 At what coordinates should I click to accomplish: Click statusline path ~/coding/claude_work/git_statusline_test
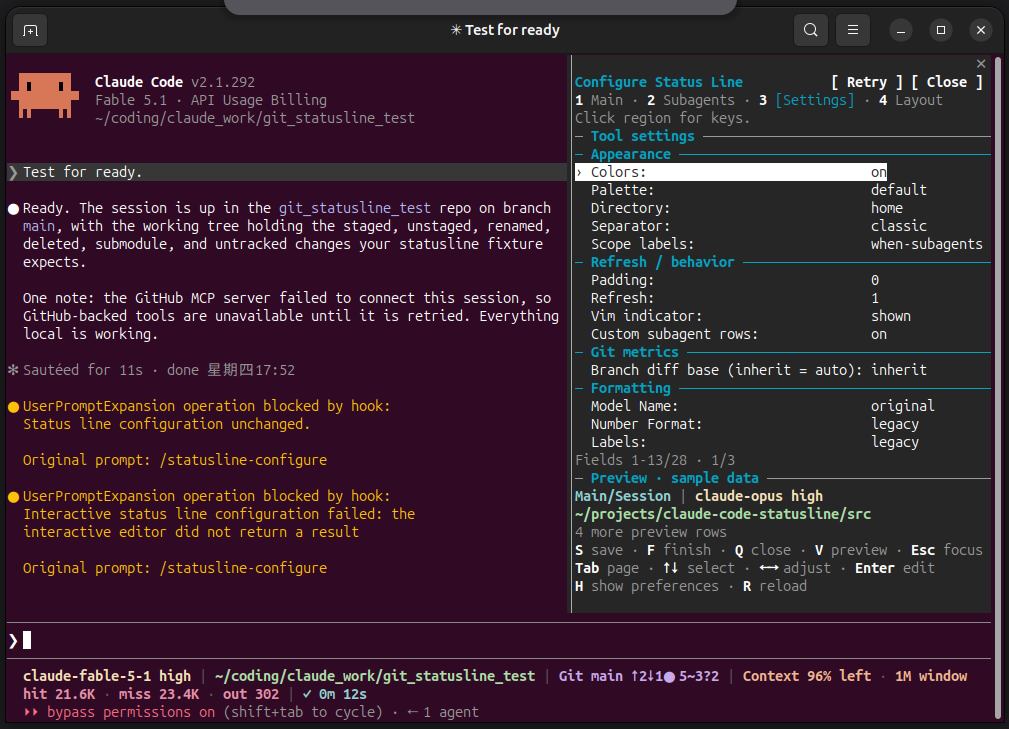point(375,676)
